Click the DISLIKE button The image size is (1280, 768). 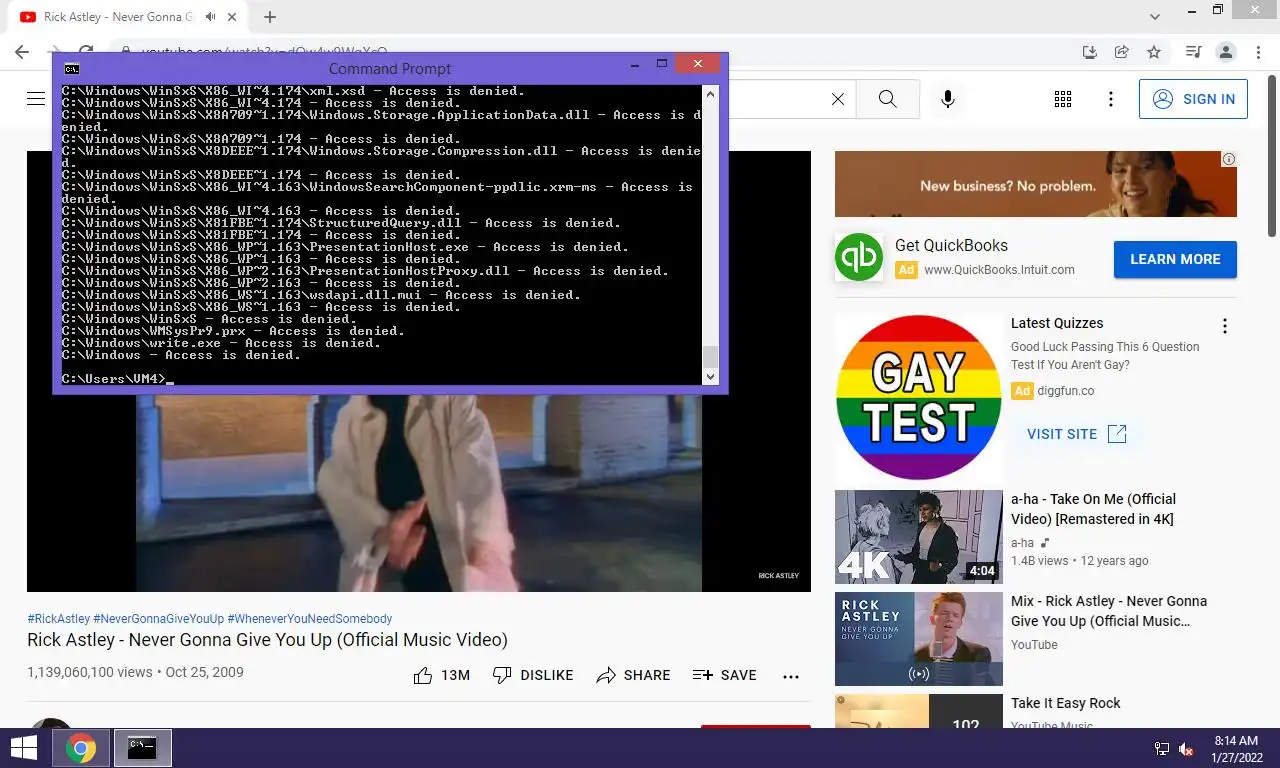click(x=533, y=675)
